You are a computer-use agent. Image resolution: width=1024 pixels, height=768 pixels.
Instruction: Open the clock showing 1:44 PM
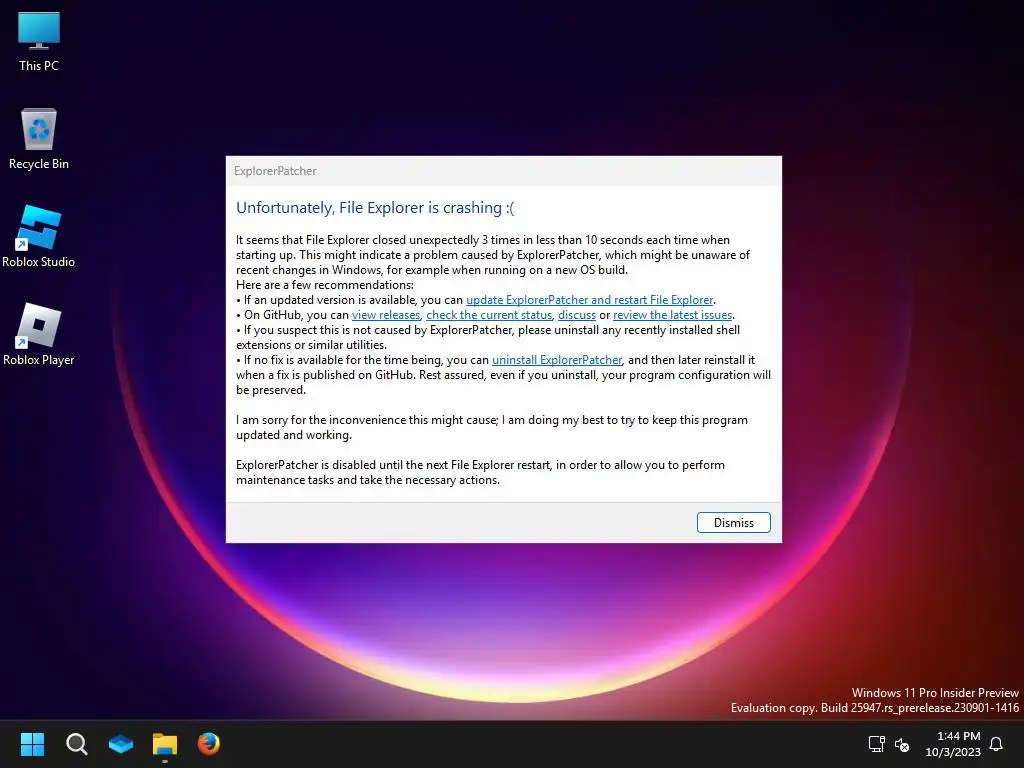(953, 744)
